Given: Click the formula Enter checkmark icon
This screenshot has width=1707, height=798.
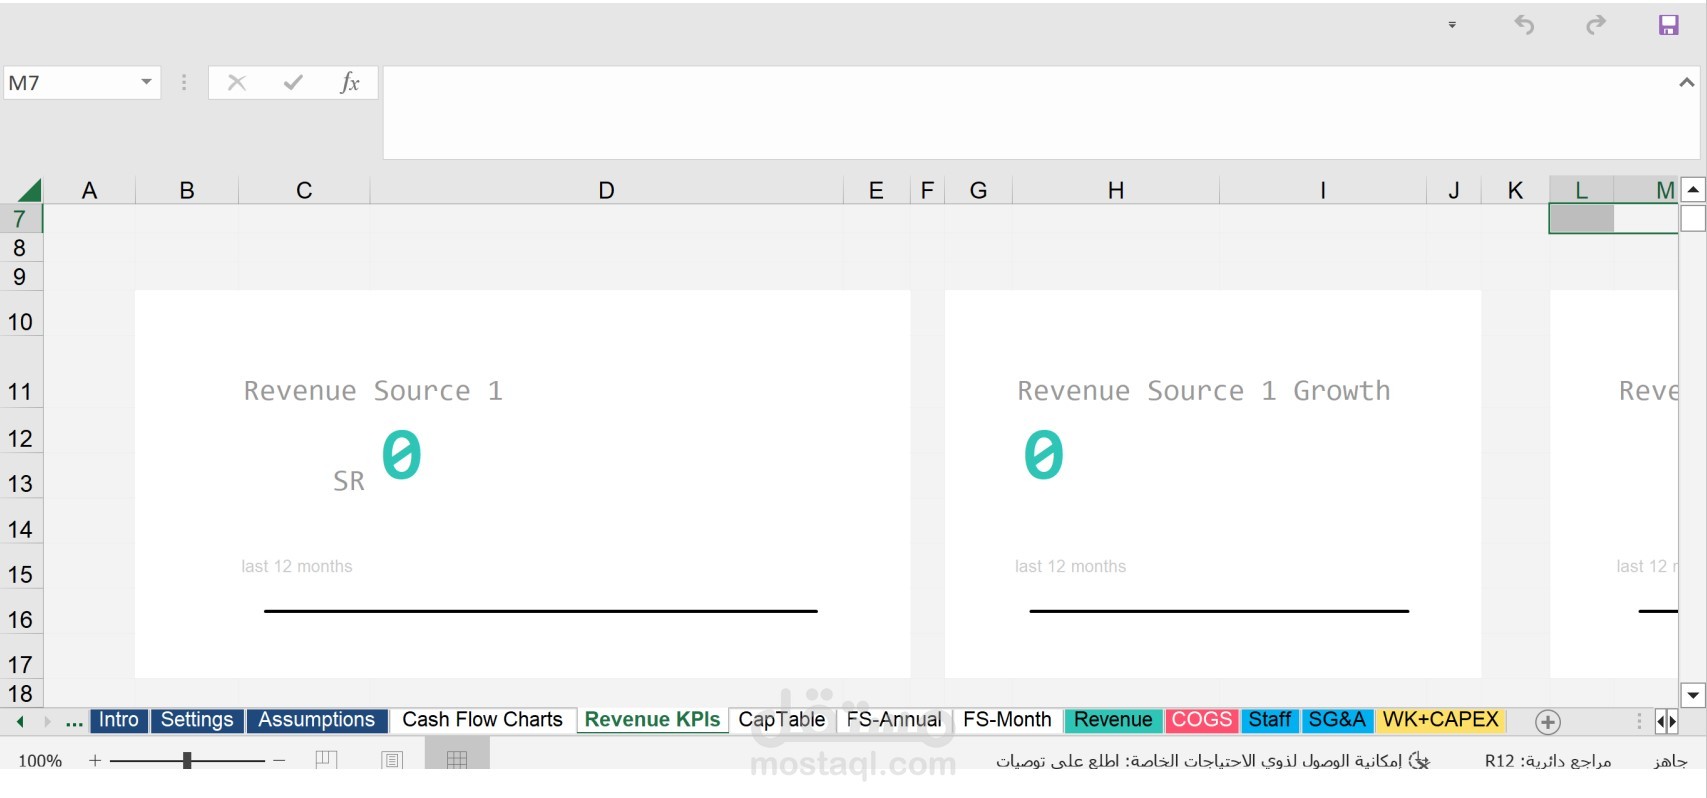Looking at the screenshot, I should 293,83.
